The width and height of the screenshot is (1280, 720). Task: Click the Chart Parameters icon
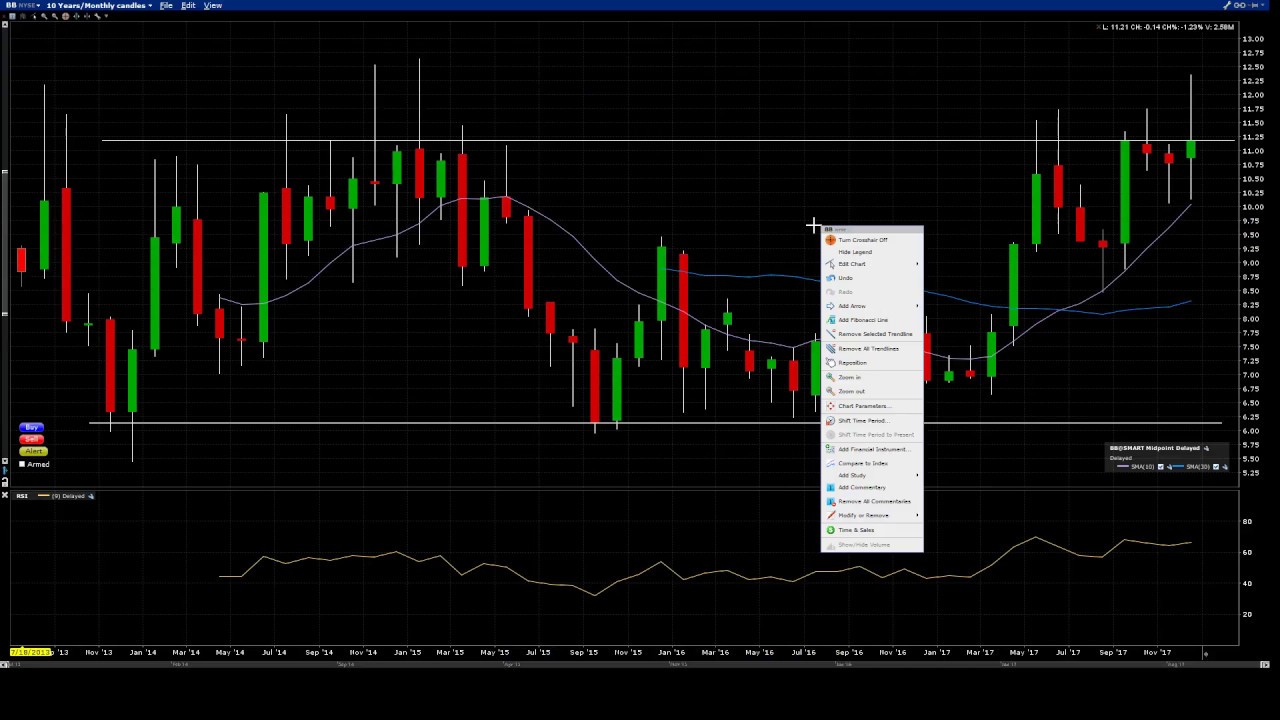[x=830, y=406]
